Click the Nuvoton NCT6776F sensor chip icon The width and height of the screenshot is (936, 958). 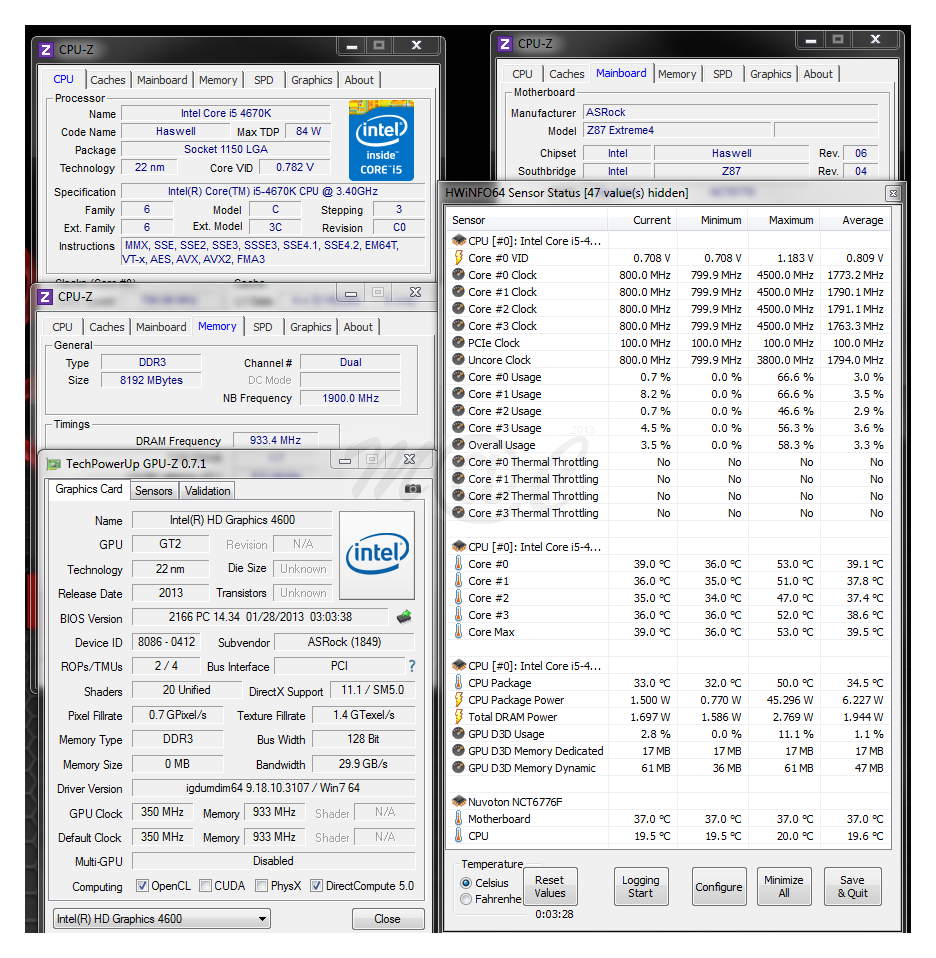pos(459,802)
